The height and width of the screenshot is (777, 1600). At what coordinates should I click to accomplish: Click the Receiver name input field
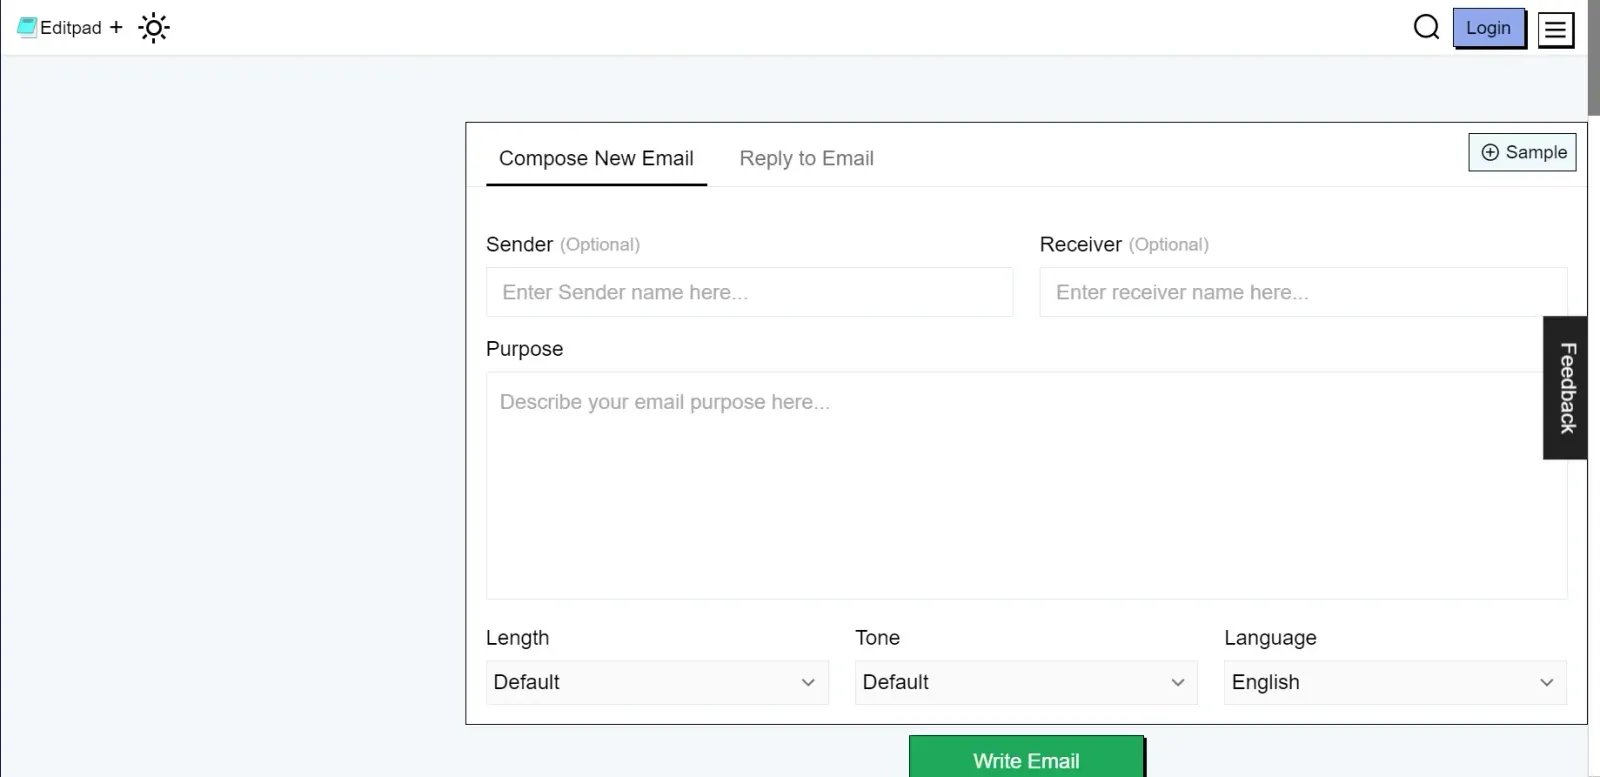coord(1302,292)
